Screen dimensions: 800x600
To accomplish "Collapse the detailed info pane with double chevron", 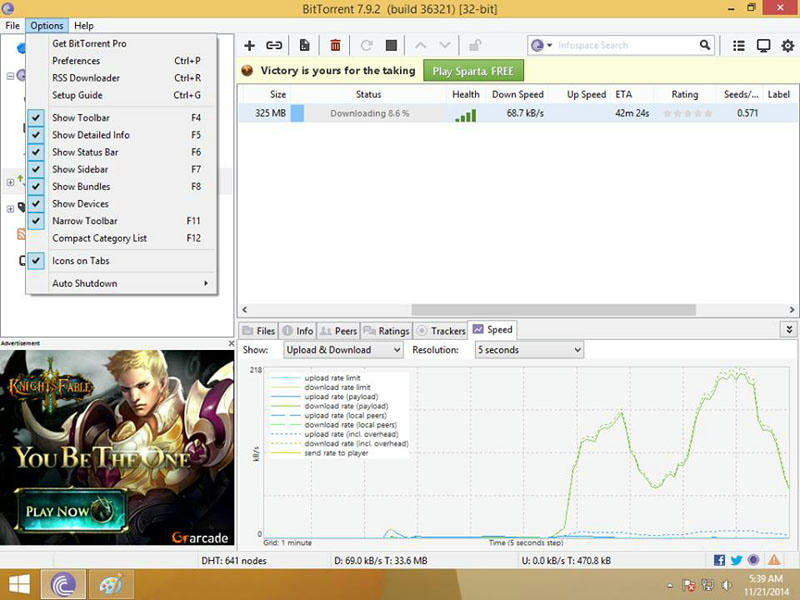I will (789, 330).
